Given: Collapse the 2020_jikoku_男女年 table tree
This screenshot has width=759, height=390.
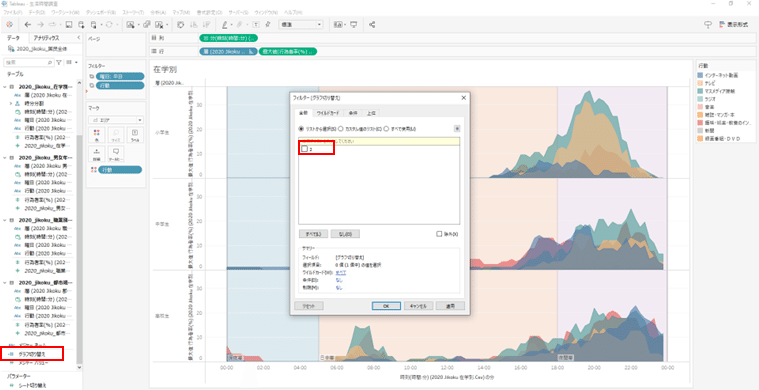Looking at the screenshot, I should 5,158.
